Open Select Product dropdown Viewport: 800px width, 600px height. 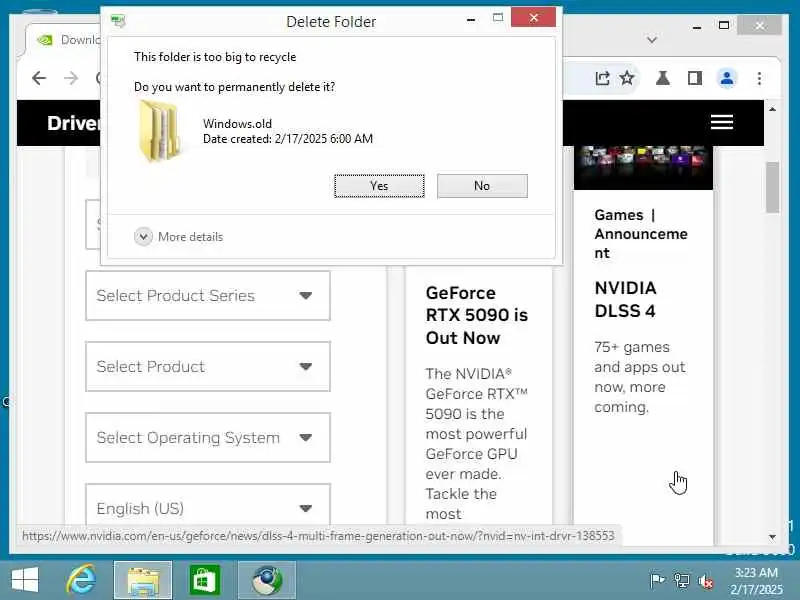pyautogui.click(x=208, y=366)
